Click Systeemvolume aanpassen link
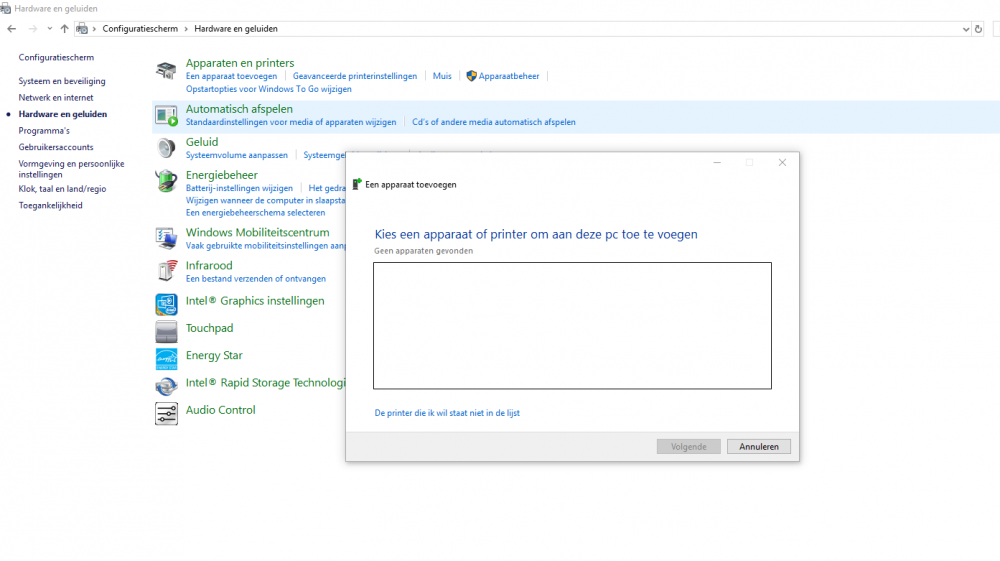This screenshot has width=1000, height=561. tap(237, 155)
